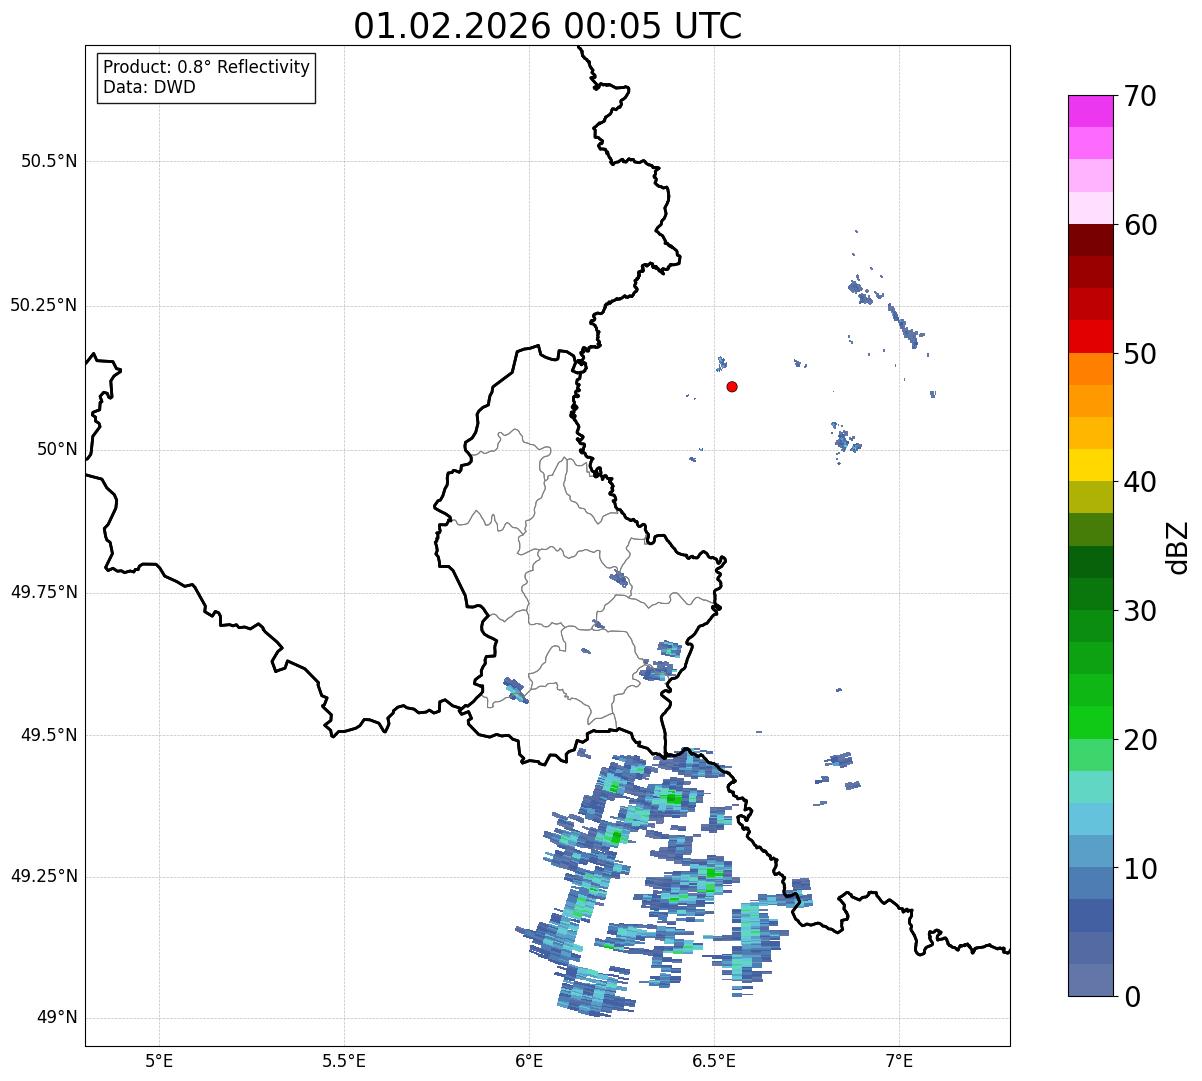Click the 49°N latitude label
This screenshot has height=1081, width=1202.
point(57,1018)
